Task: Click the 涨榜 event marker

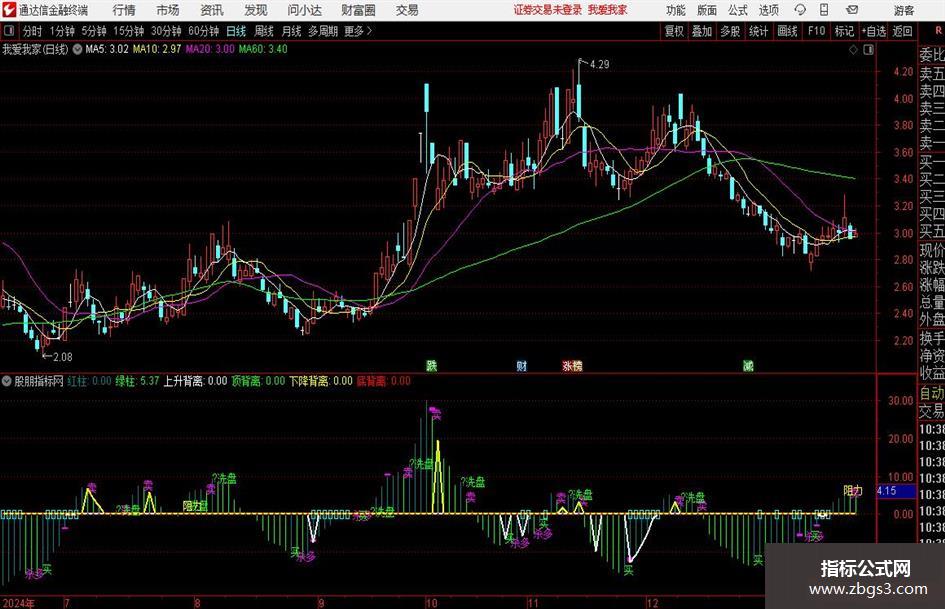Action: 572,365
